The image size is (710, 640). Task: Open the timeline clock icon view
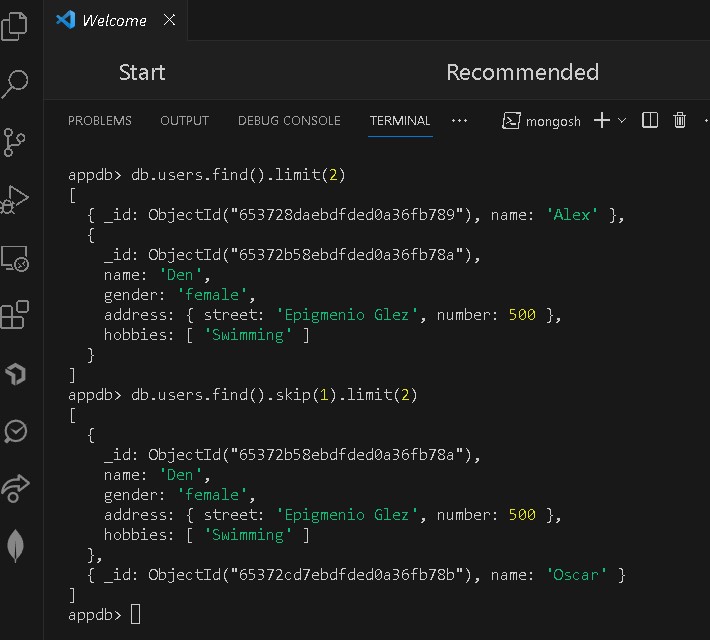click(15, 431)
